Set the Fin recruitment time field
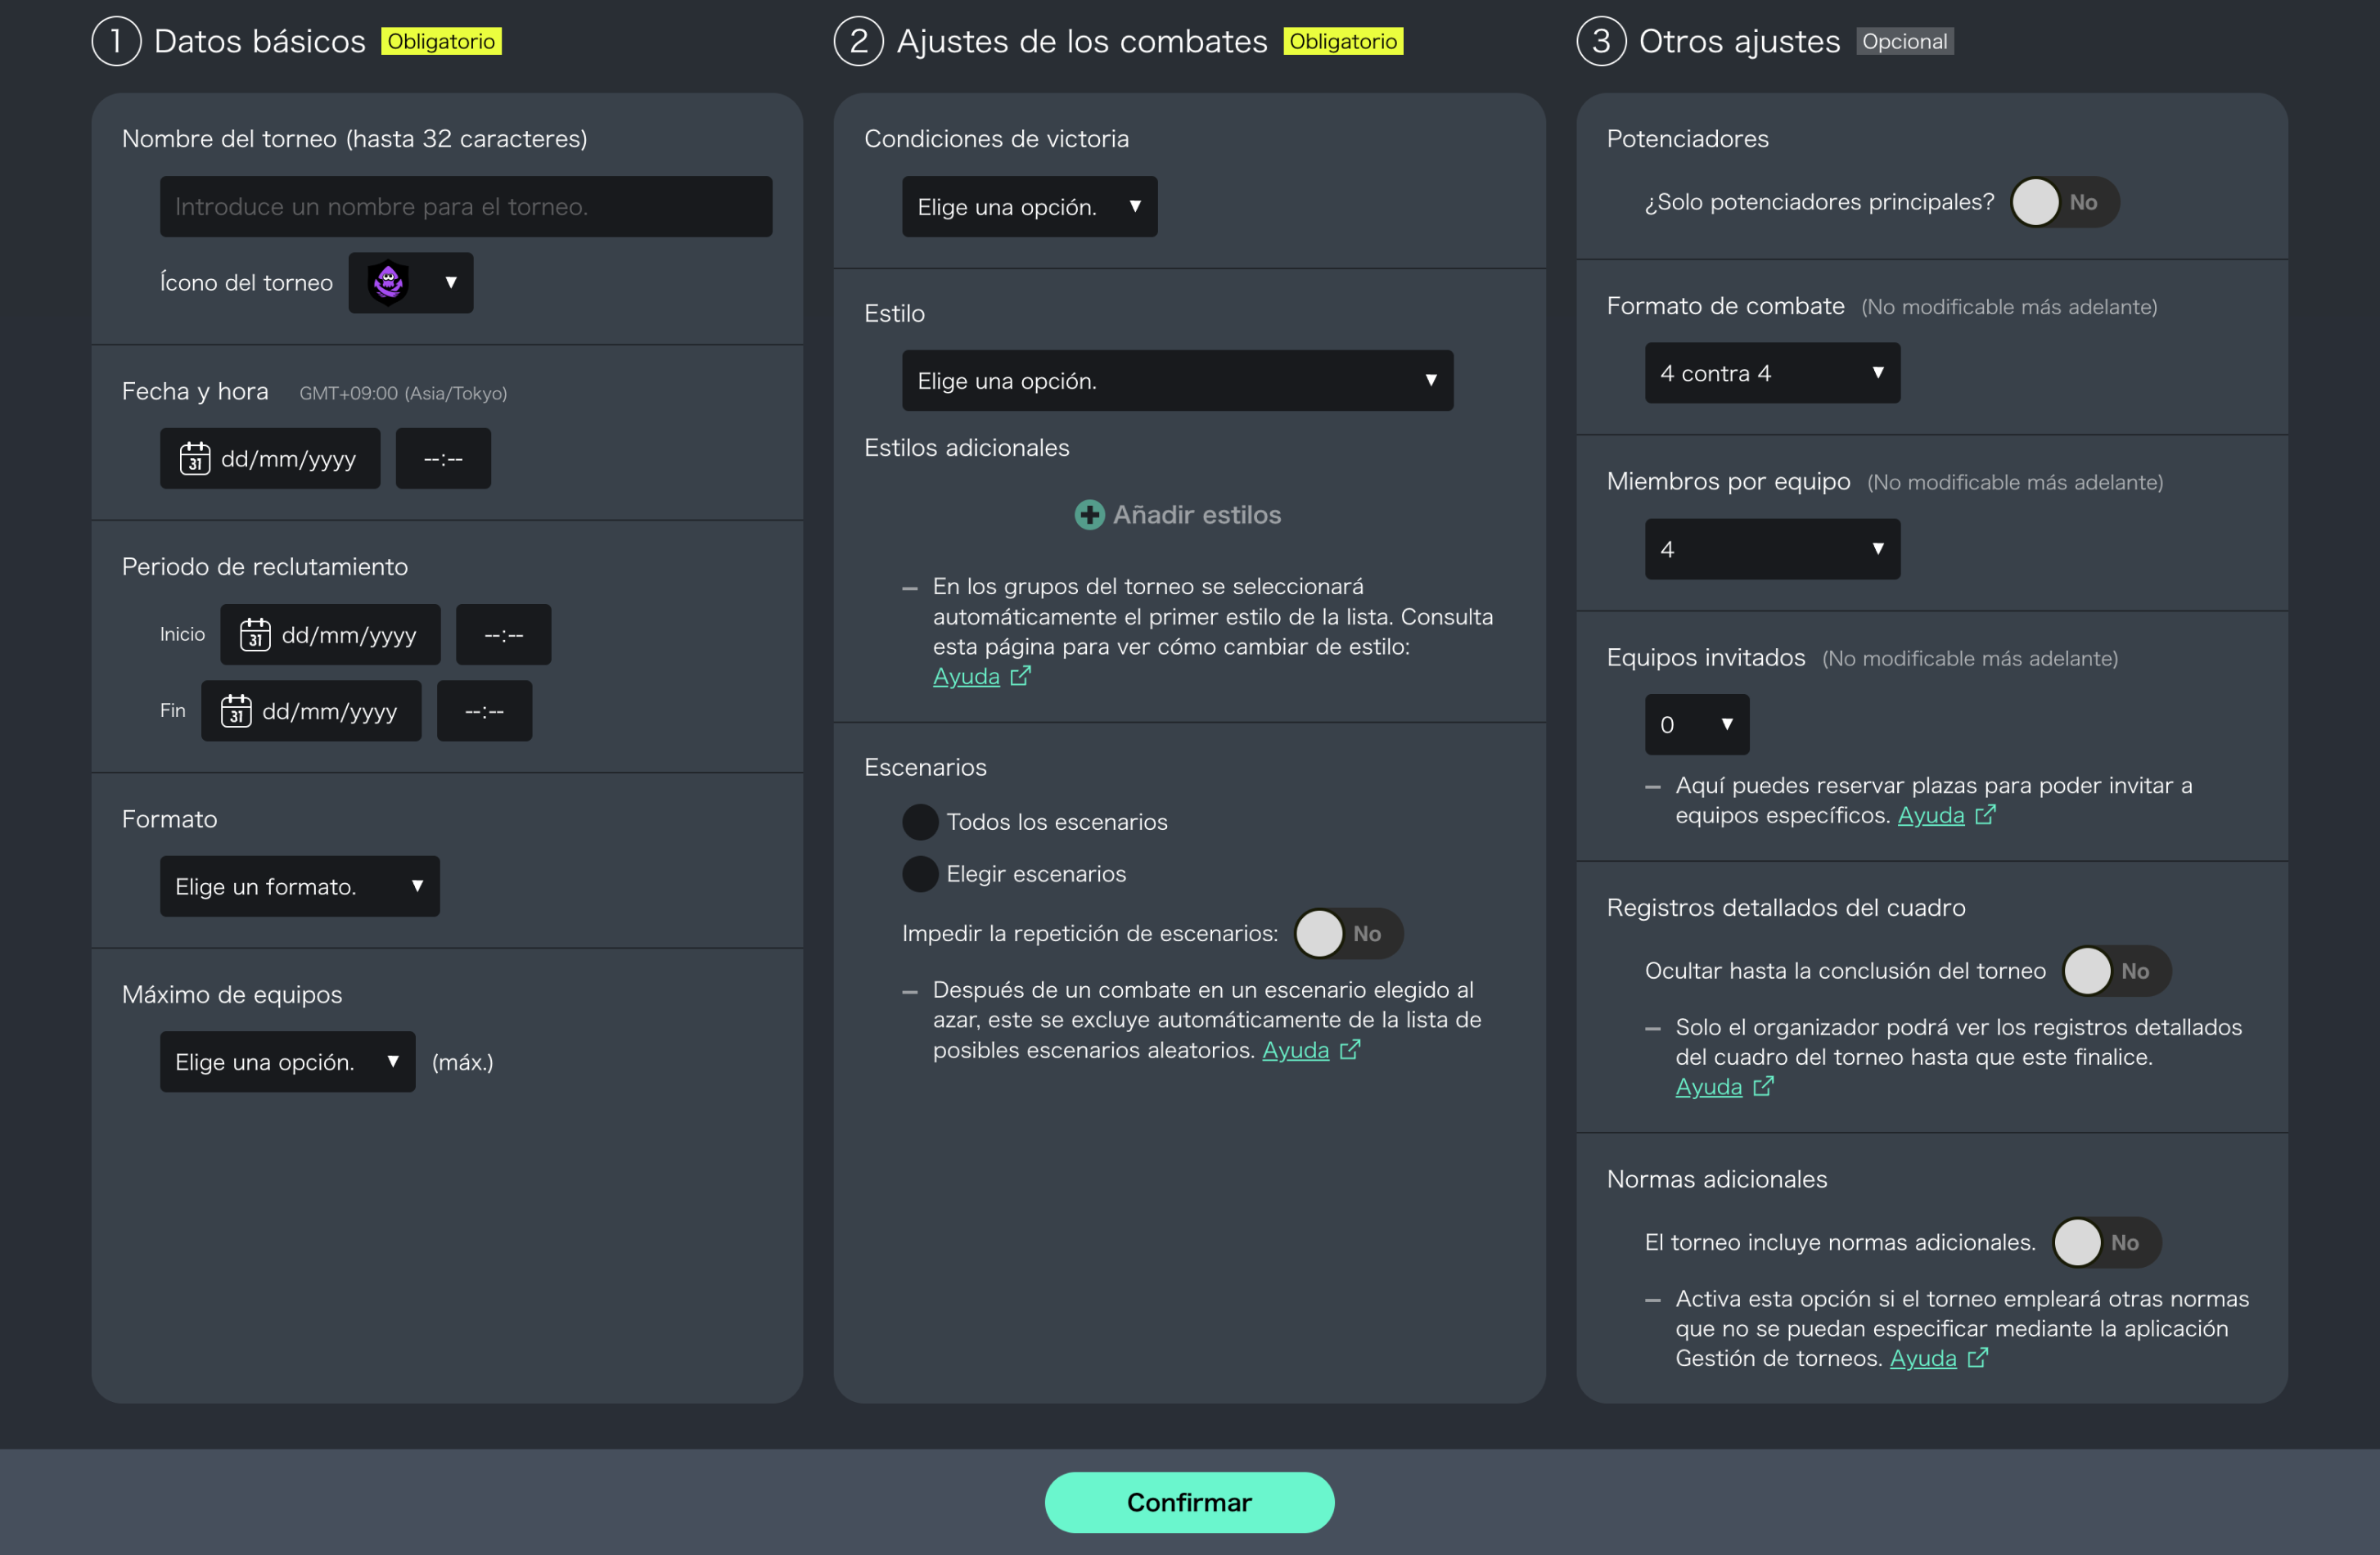The image size is (2380, 1555). (x=484, y=711)
